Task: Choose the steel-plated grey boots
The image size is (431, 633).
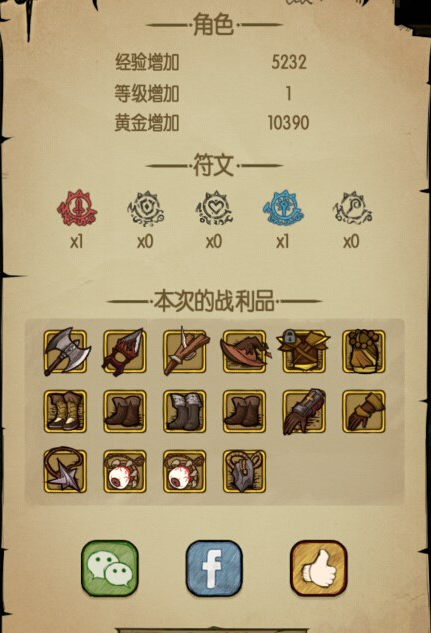Action: (x=185, y=411)
